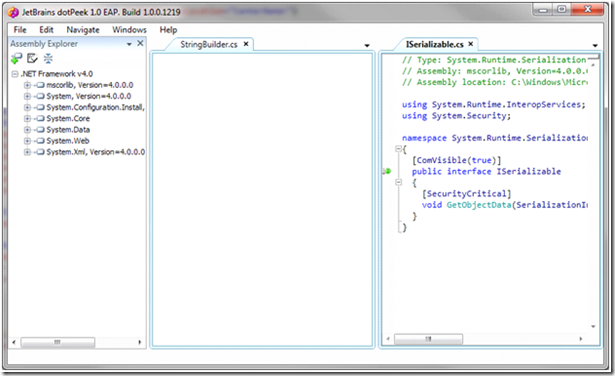
Task: Click the collapse all icon in Assembly Explorer
Action: pos(48,58)
